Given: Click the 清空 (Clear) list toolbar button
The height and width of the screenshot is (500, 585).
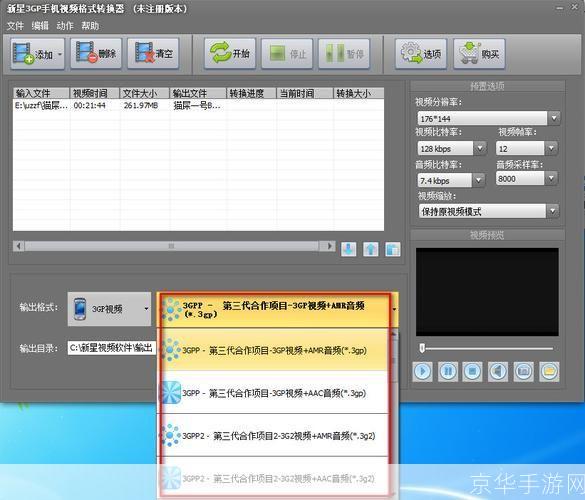Looking at the screenshot, I should click(x=153, y=54).
